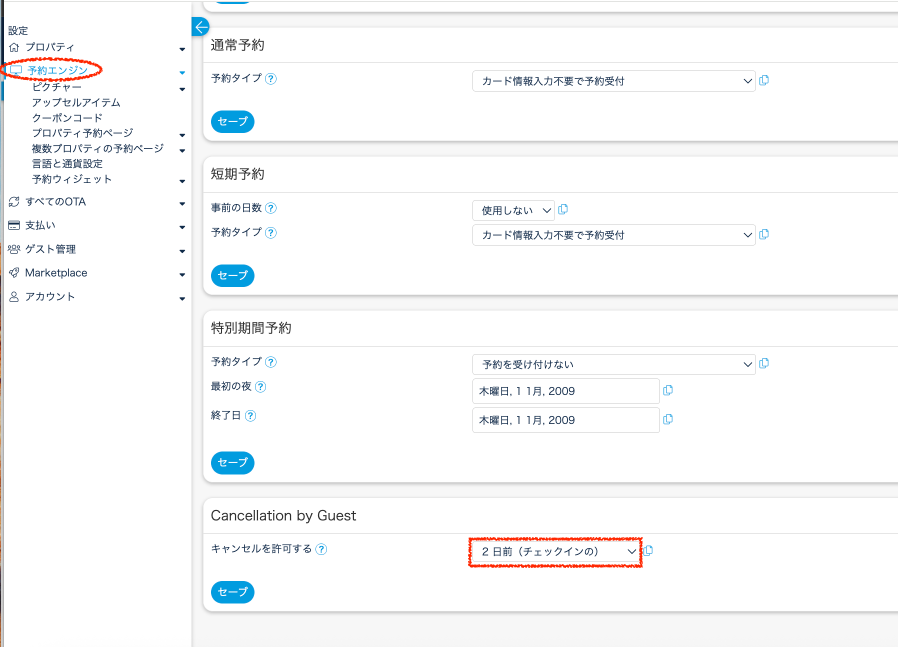Open 事前の日数 dropdown showing 使用しない
Screen dimensions: 898x647
click(x=513, y=210)
